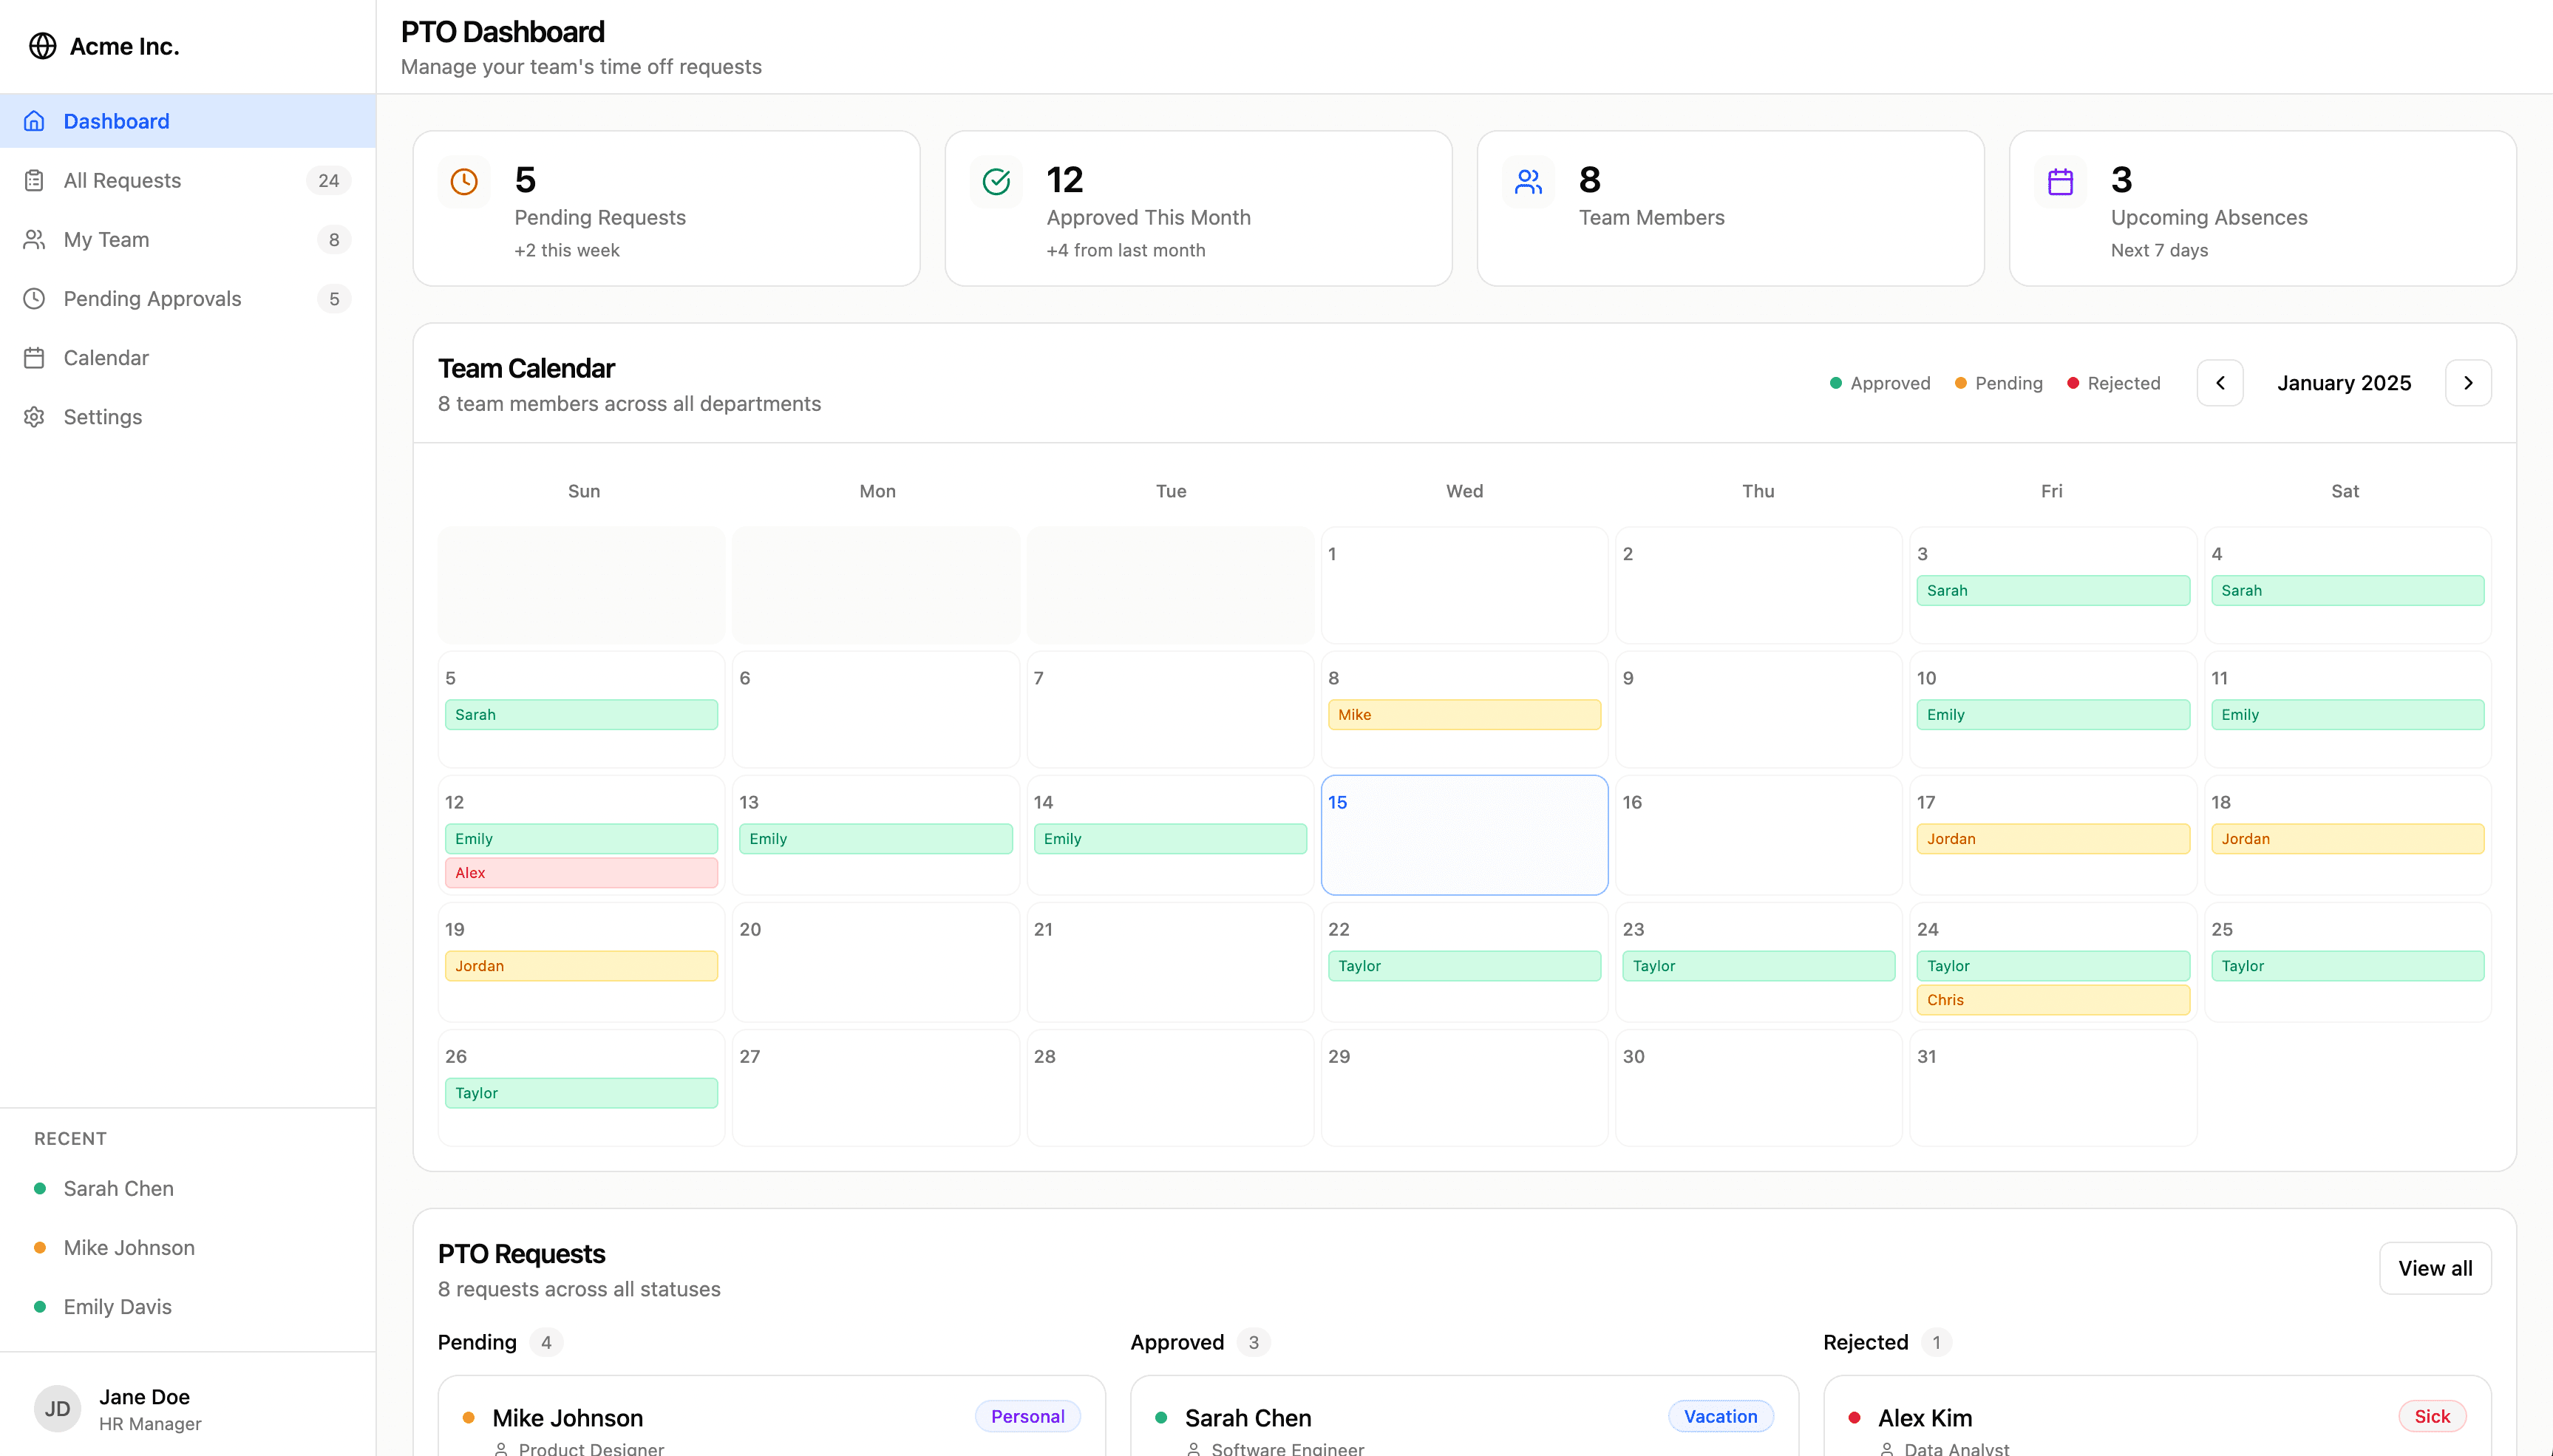This screenshot has height=1456, width=2553.
Task: Click the Alex rejected event on January 12
Action: [x=581, y=872]
